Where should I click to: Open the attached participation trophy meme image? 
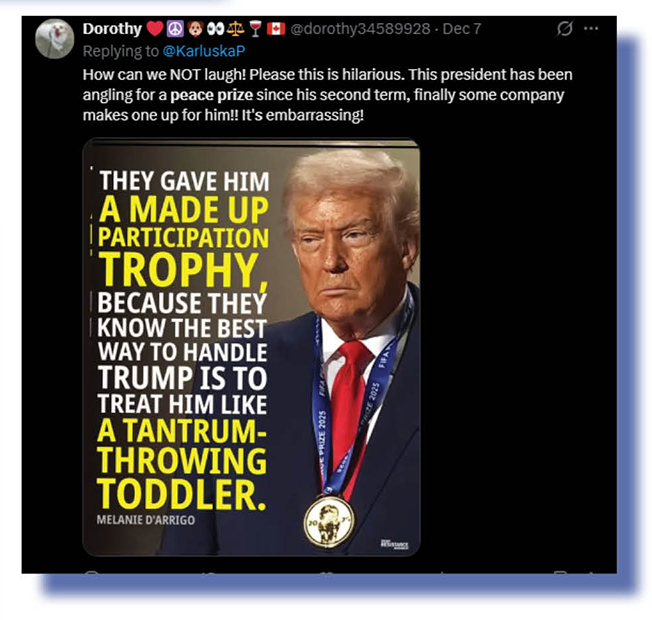point(251,347)
